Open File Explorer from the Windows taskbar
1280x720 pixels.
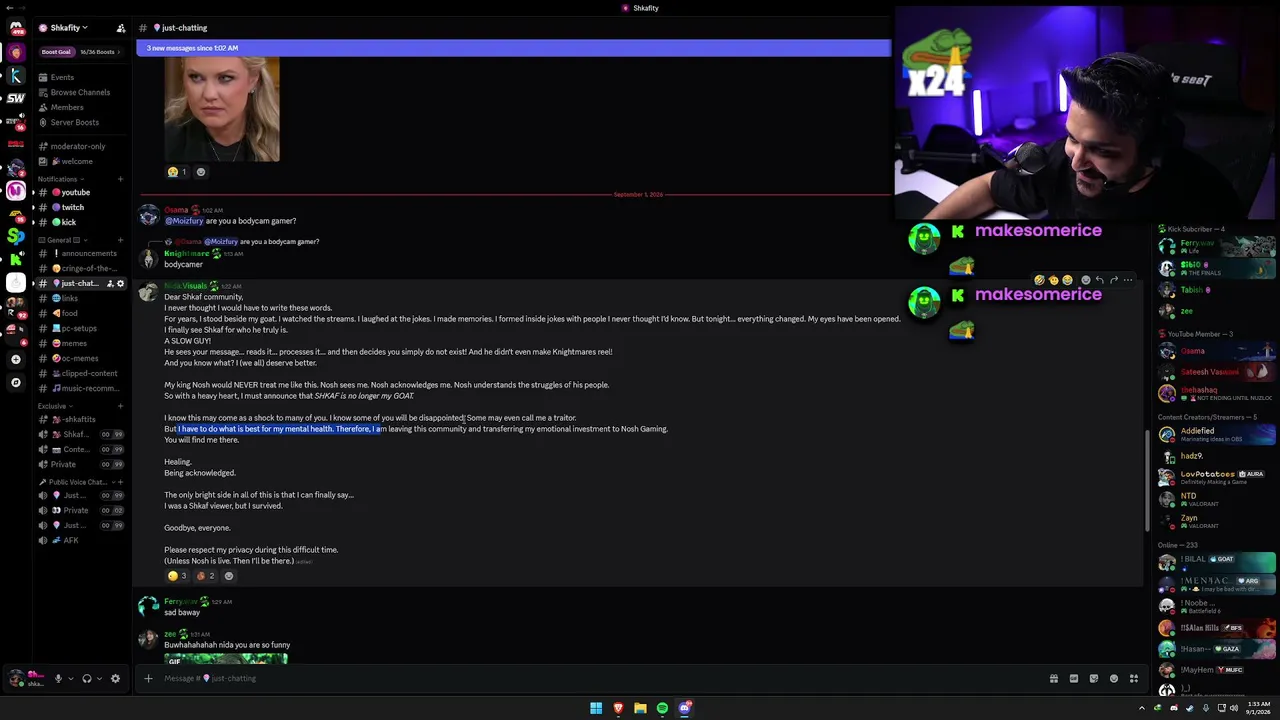(640, 708)
